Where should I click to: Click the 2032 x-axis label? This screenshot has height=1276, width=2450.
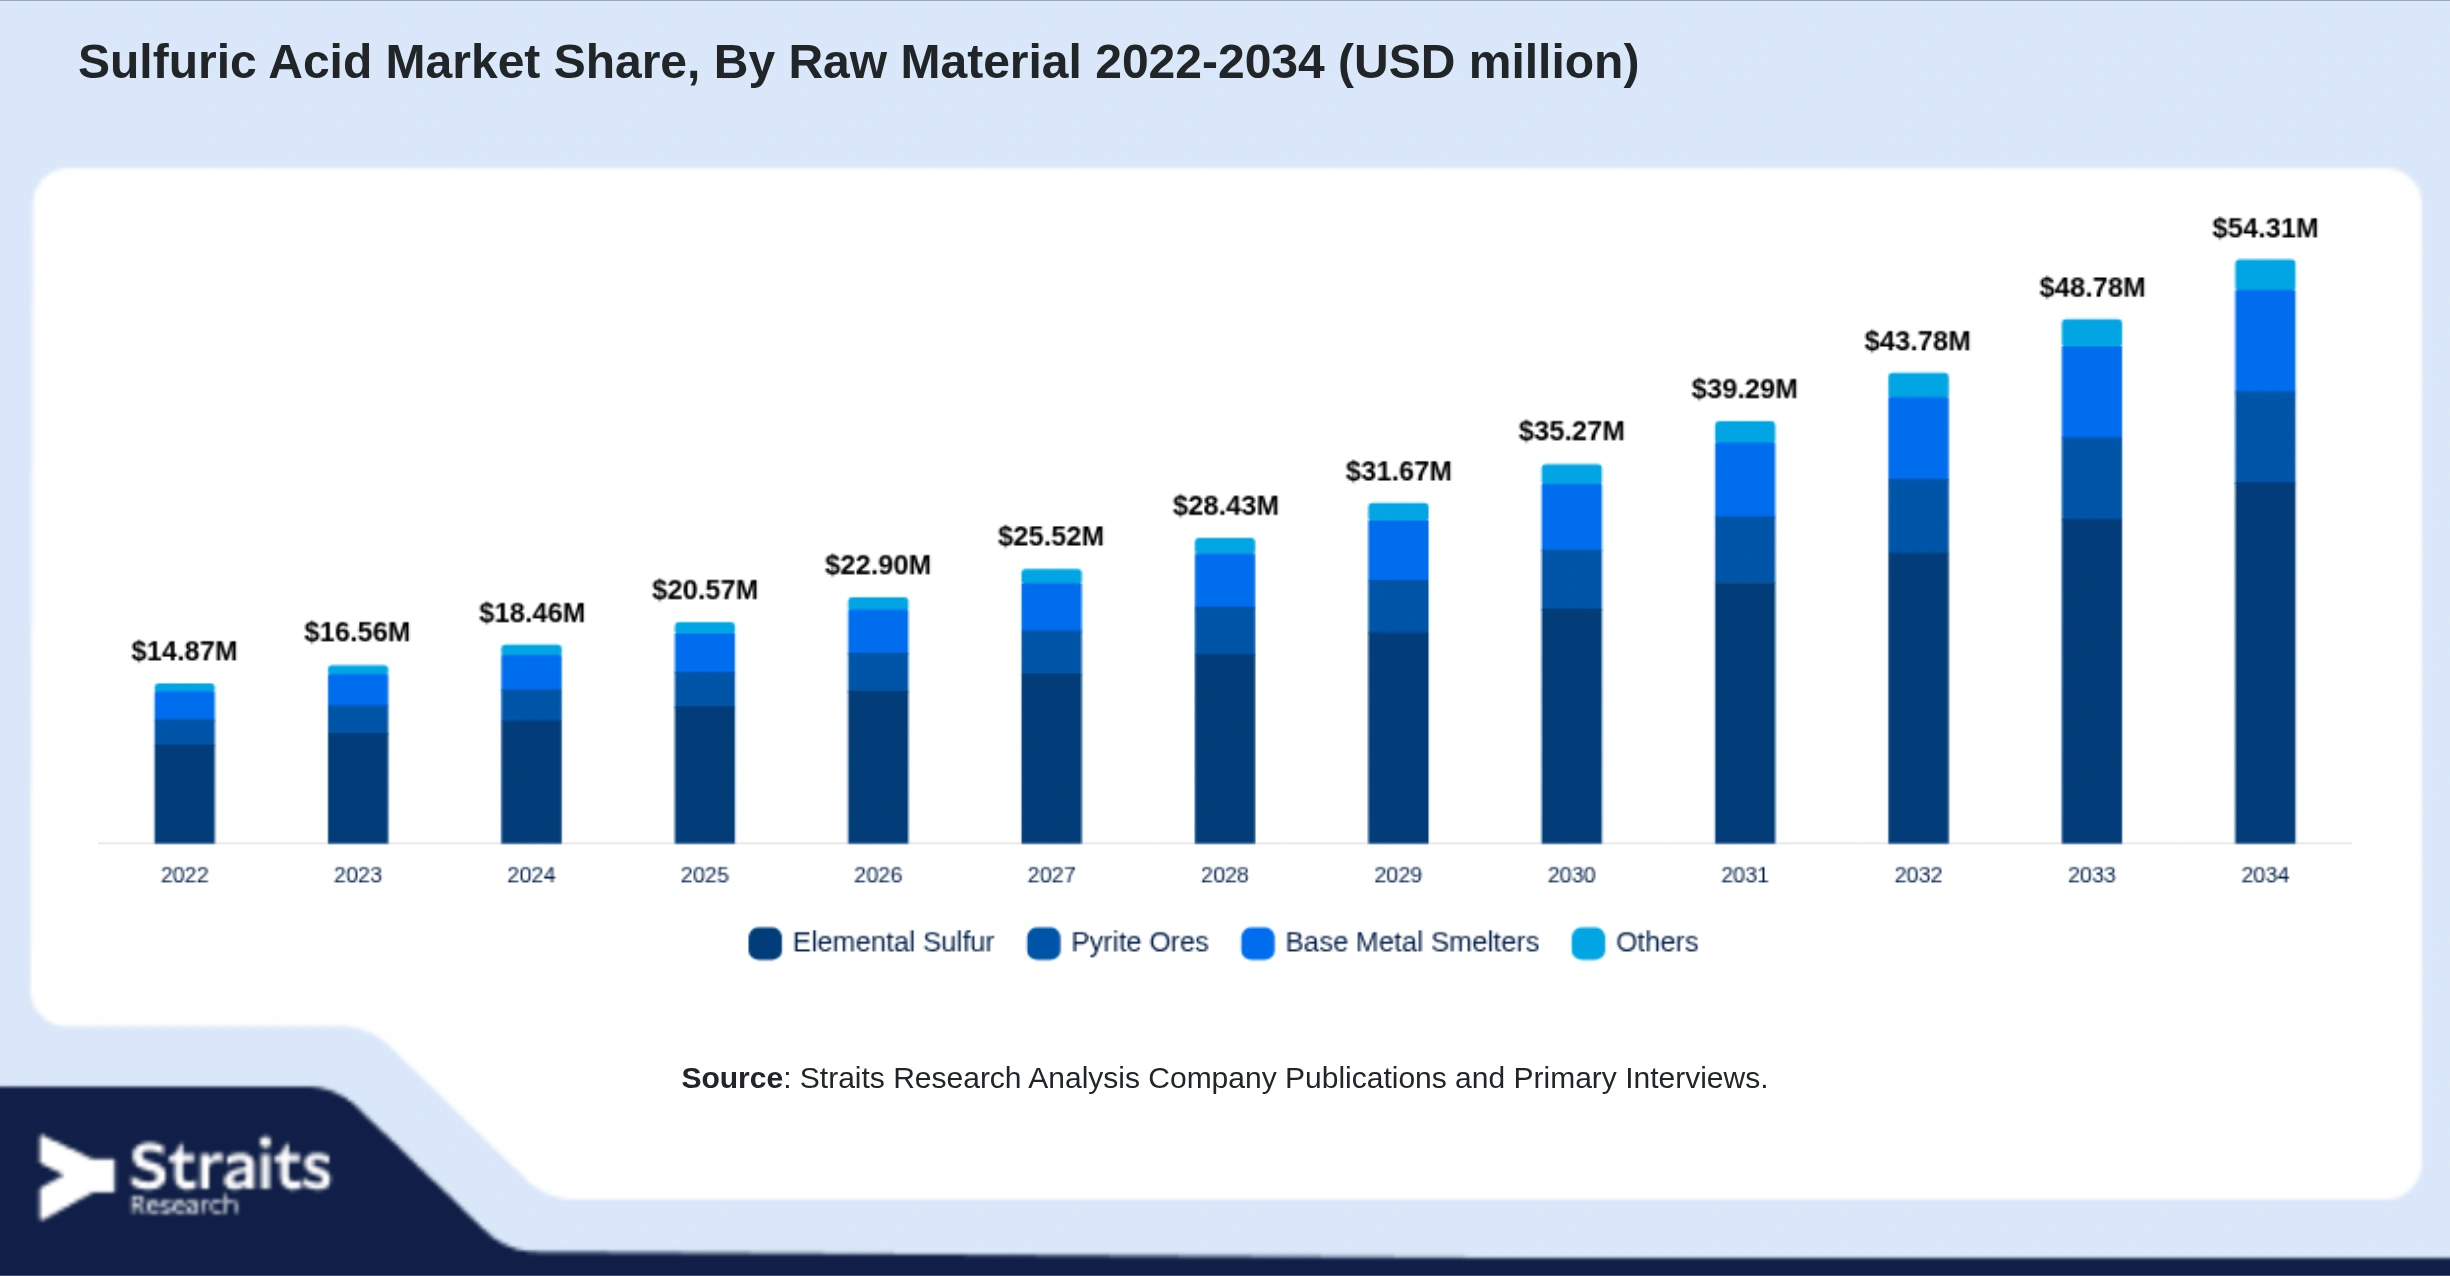(1918, 875)
